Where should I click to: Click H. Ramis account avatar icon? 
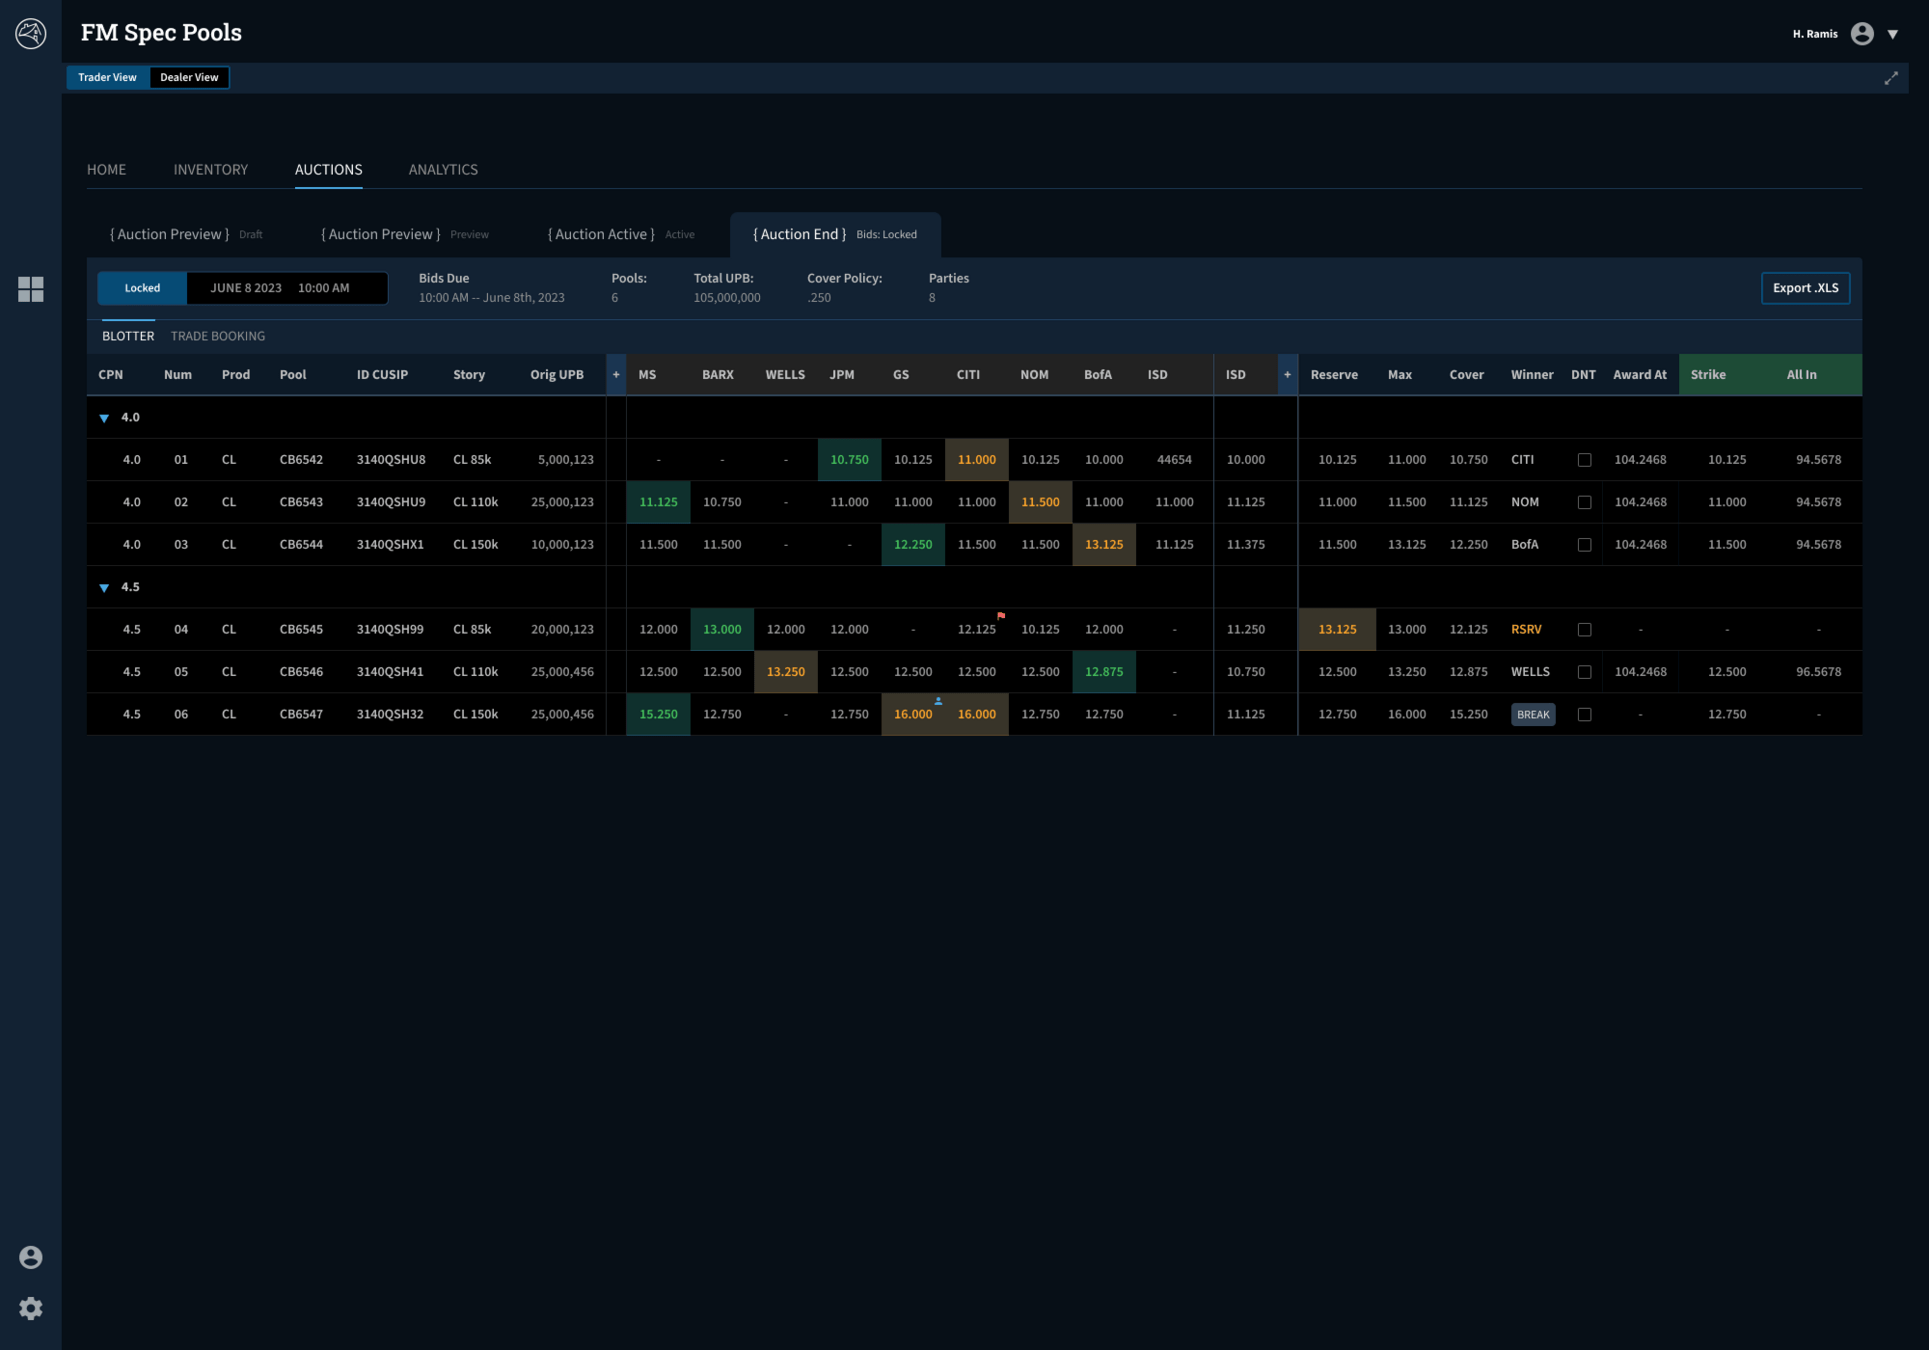tap(1861, 34)
